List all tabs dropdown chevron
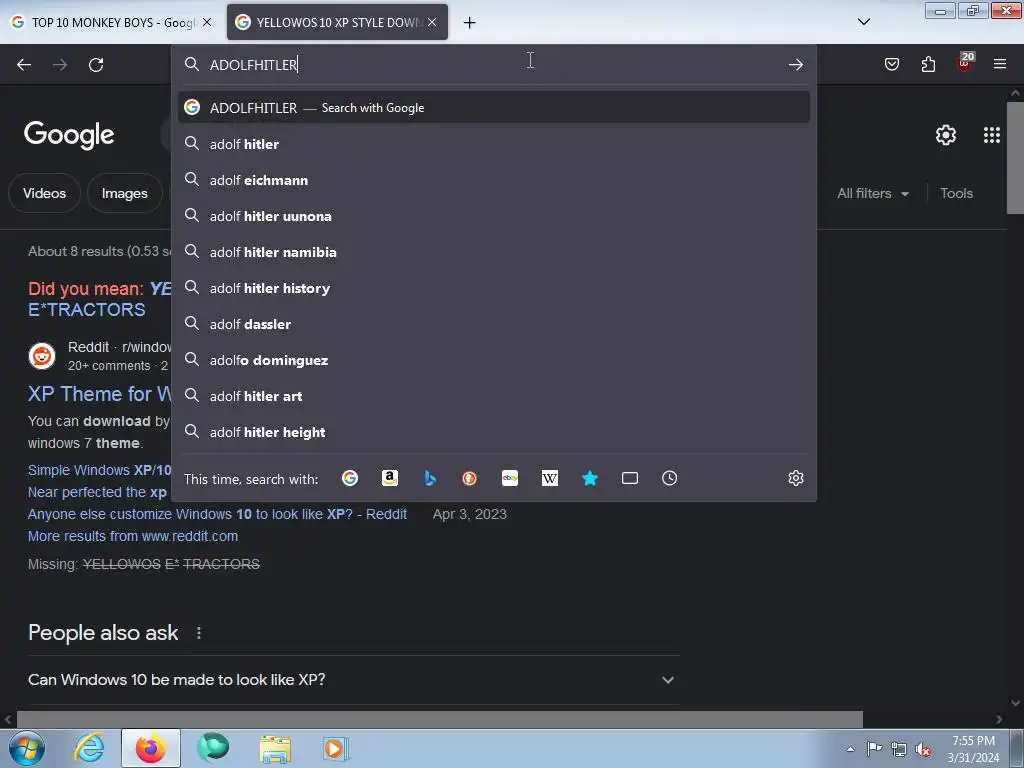This screenshot has height=768, width=1024. tap(863, 22)
